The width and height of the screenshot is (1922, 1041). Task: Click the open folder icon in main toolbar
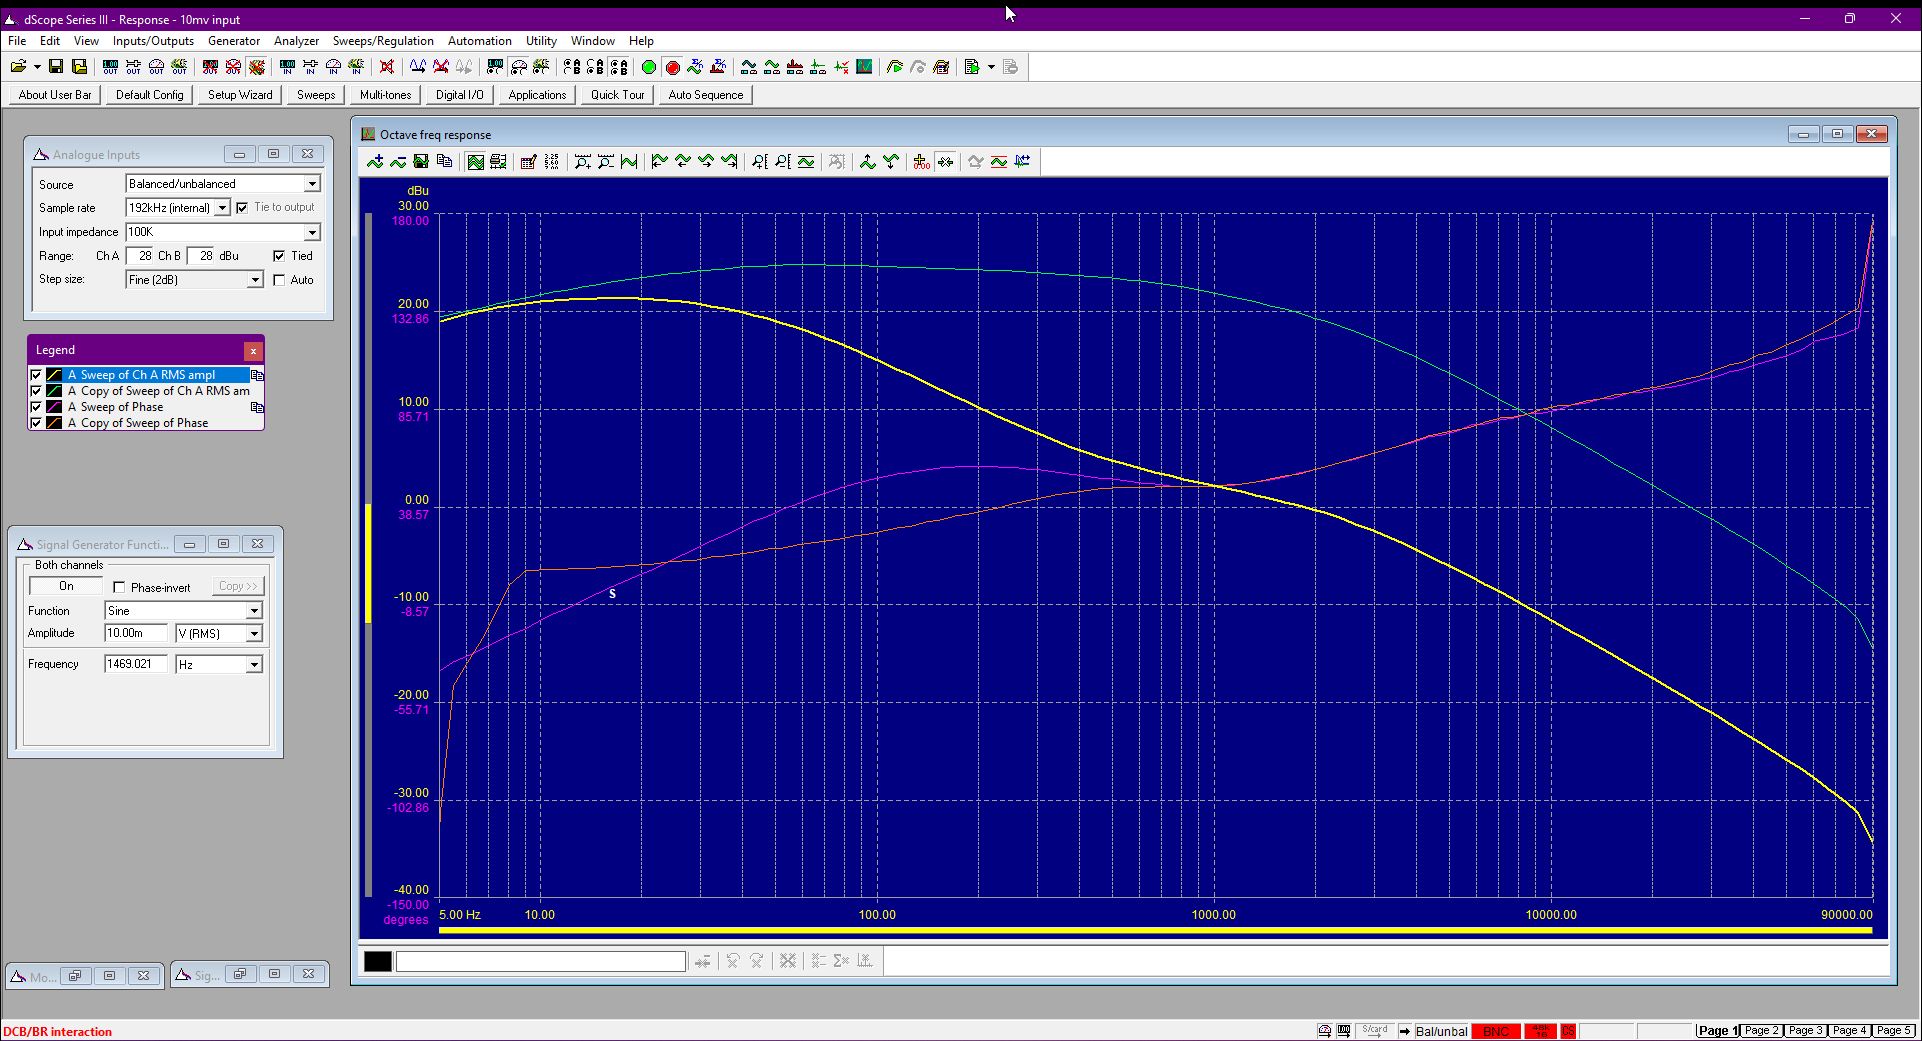point(18,67)
